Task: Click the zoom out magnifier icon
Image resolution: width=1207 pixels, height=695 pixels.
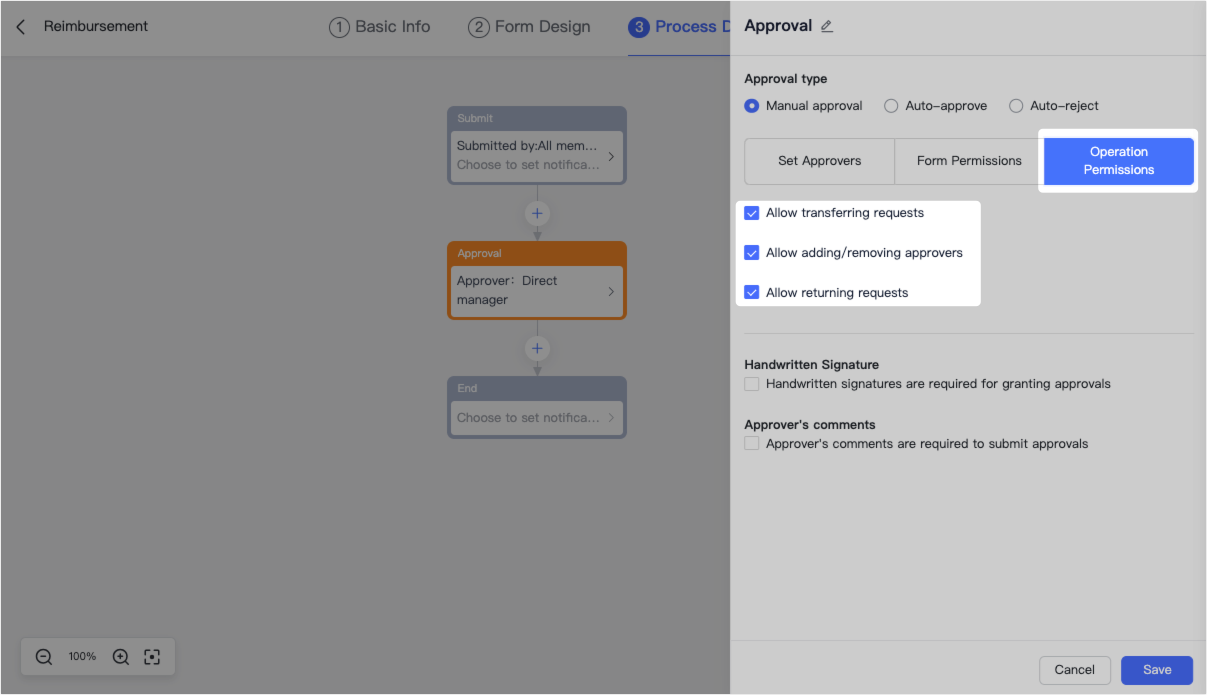Action: point(43,656)
